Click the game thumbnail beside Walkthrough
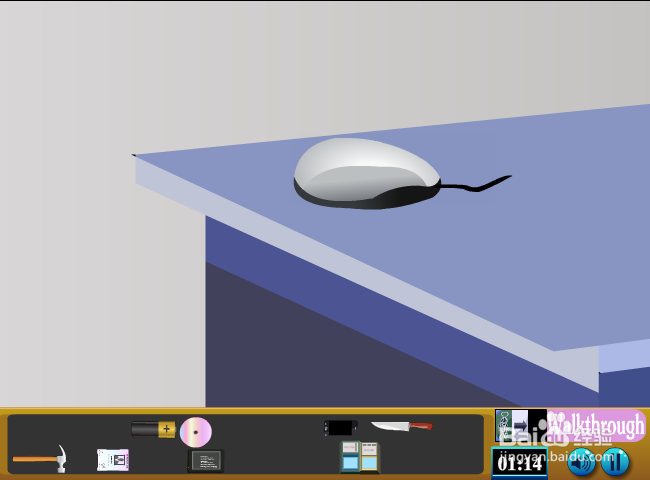650x480 pixels. tap(521, 426)
